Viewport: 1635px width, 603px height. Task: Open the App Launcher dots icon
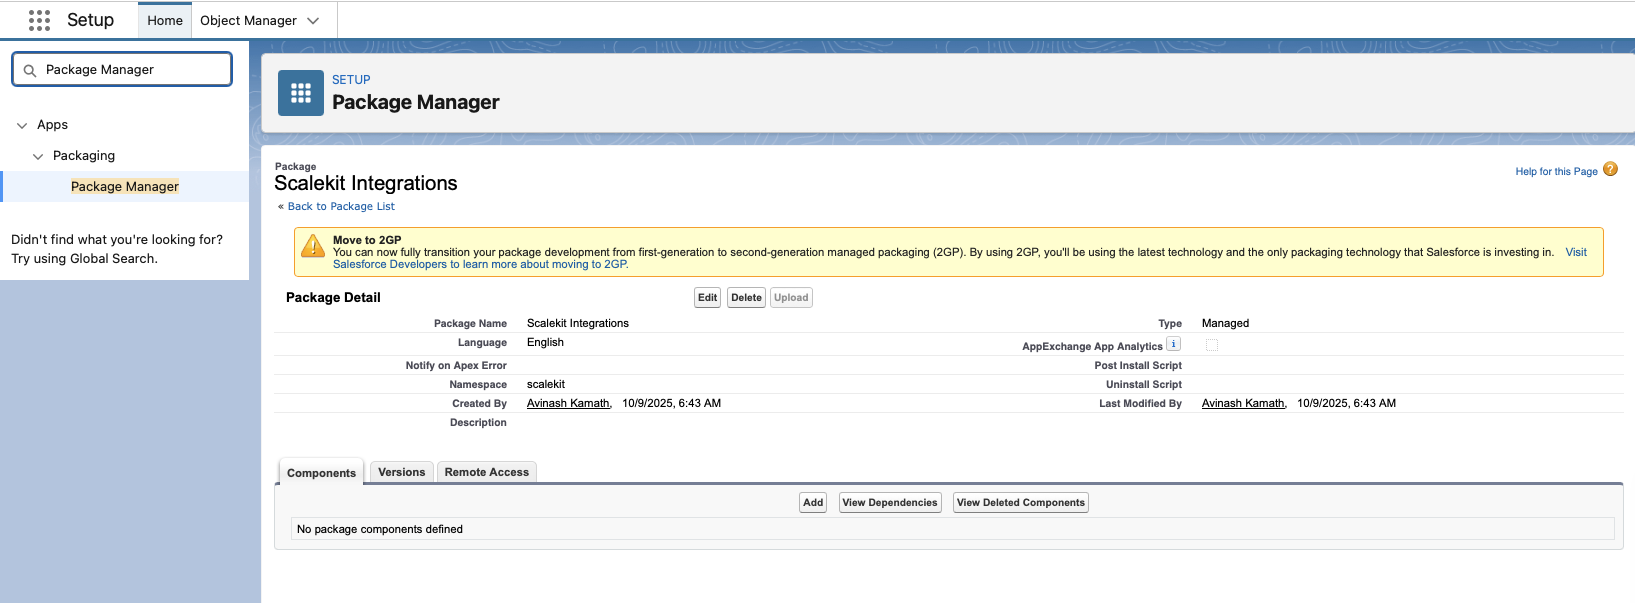click(x=39, y=20)
